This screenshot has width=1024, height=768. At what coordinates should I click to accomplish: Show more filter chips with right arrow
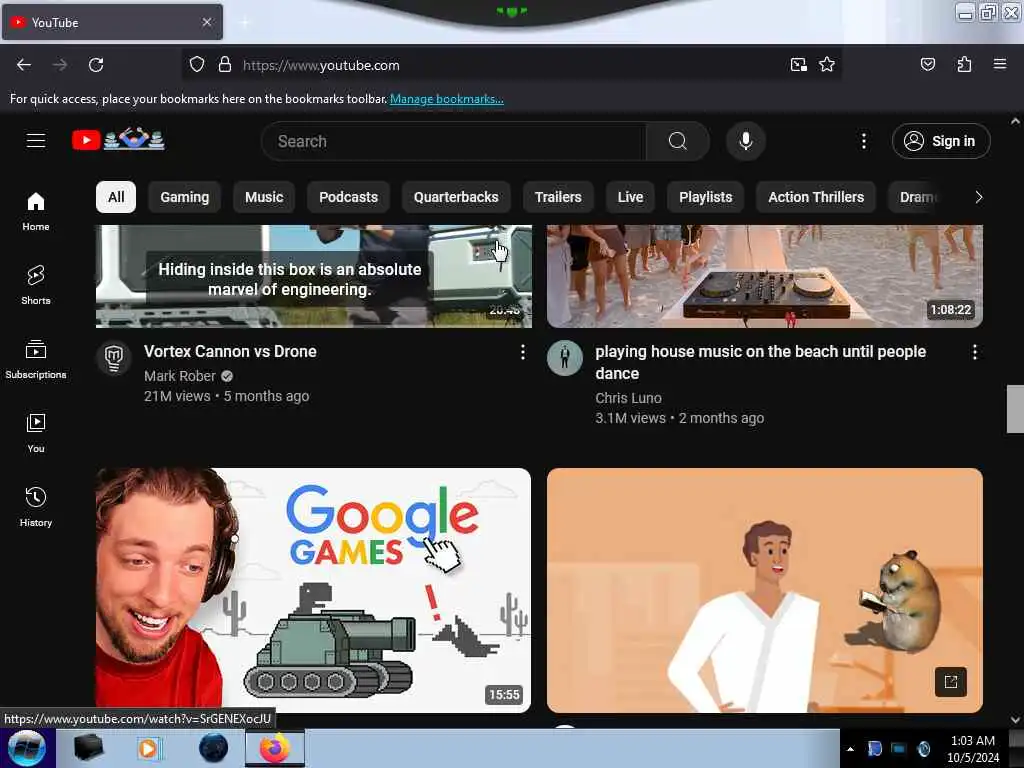[x=978, y=197]
